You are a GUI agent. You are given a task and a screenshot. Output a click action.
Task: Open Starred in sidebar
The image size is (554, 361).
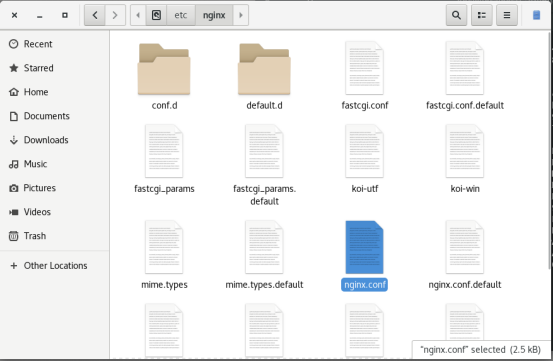(55, 68)
